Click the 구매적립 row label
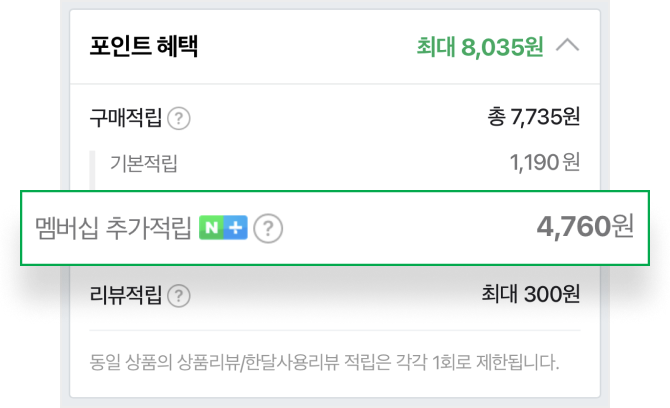The height and width of the screenshot is (408, 670). [x=125, y=118]
